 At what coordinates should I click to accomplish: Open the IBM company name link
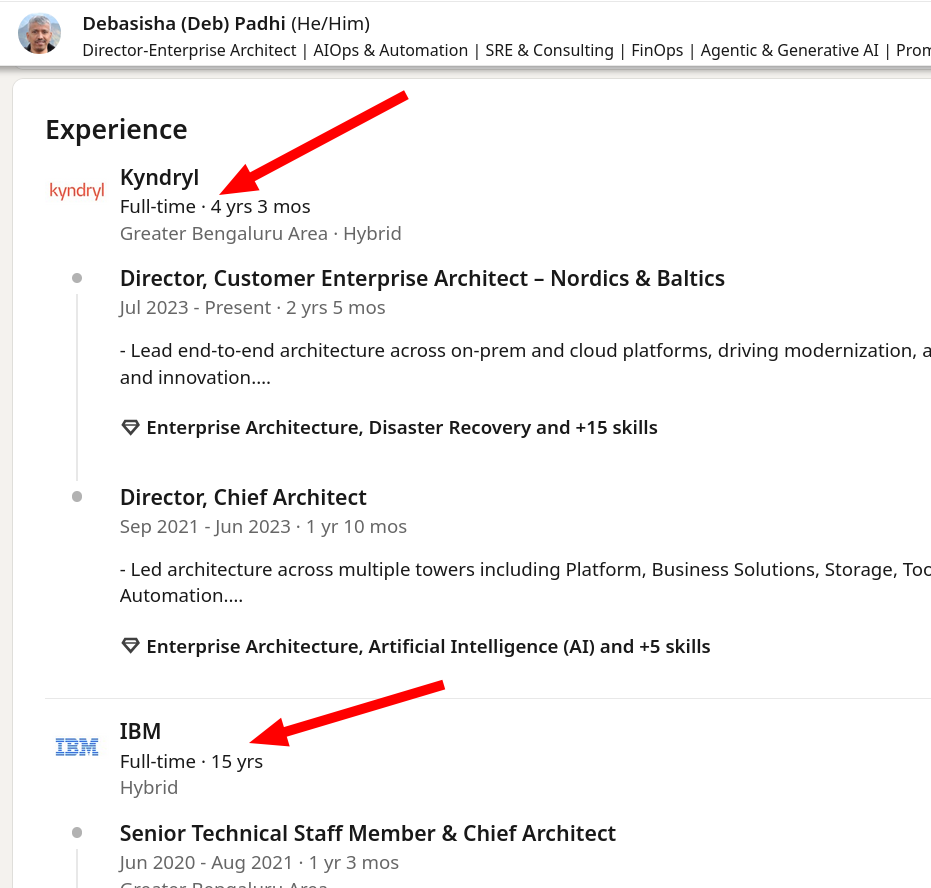tap(140, 731)
